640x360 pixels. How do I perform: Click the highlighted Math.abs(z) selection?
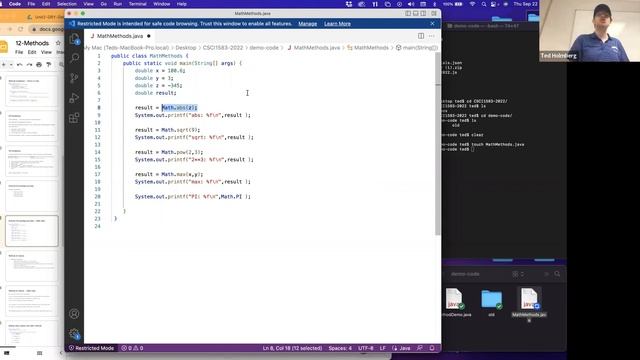179,108
